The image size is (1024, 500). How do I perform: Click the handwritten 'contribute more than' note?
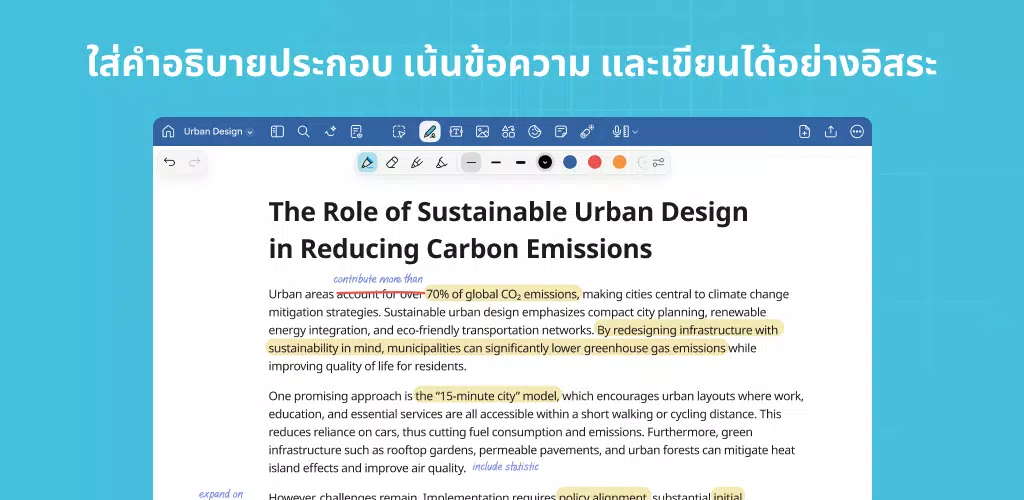378,279
